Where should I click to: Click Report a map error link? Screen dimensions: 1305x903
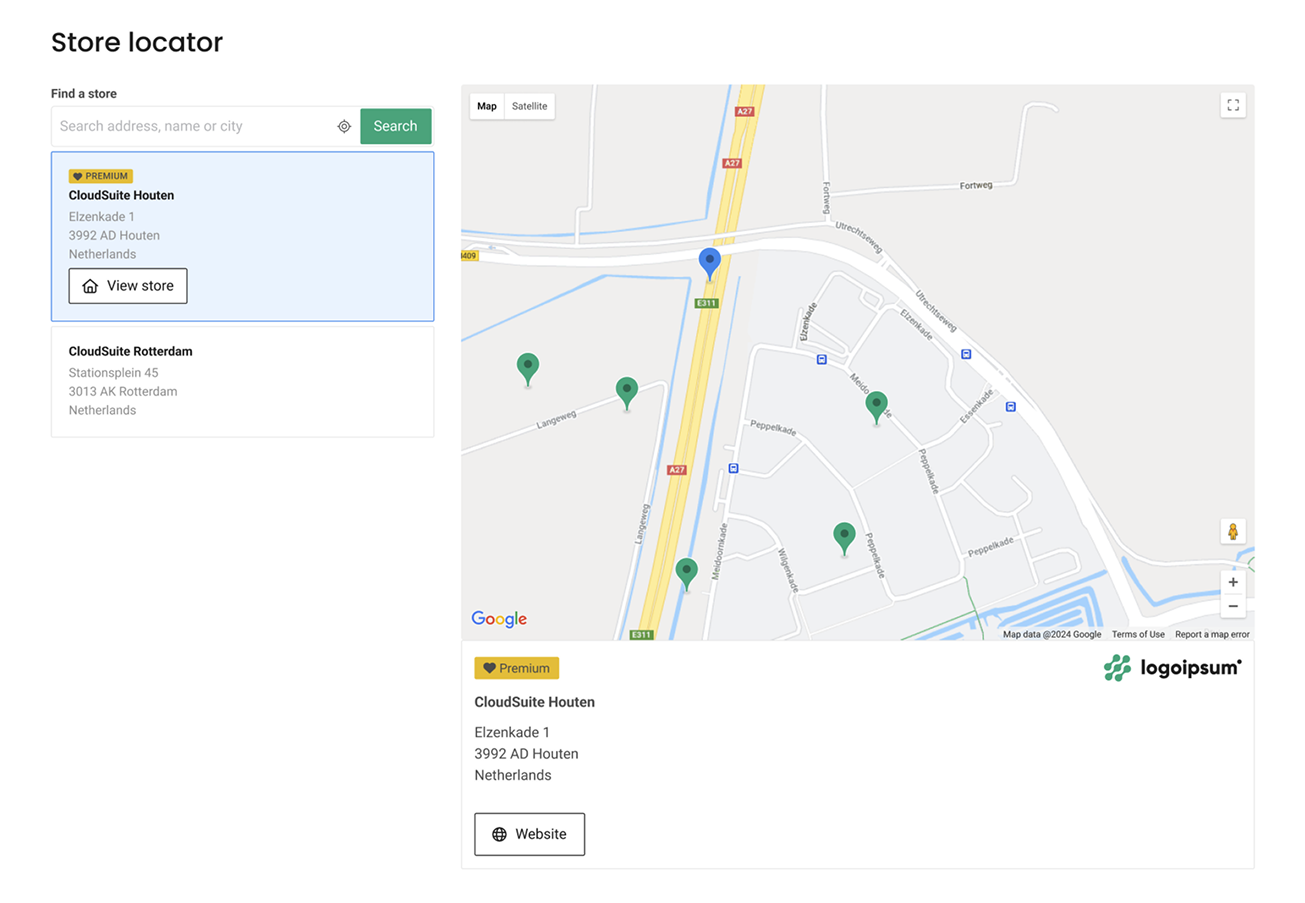tap(1211, 634)
